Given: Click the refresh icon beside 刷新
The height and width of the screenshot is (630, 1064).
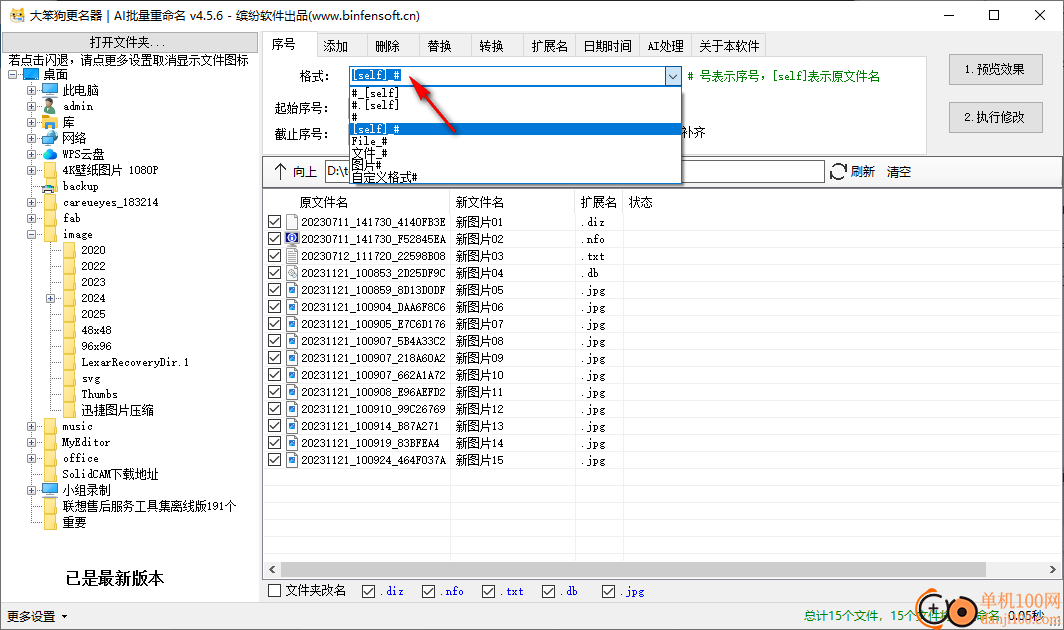Looking at the screenshot, I should (x=838, y=172).
